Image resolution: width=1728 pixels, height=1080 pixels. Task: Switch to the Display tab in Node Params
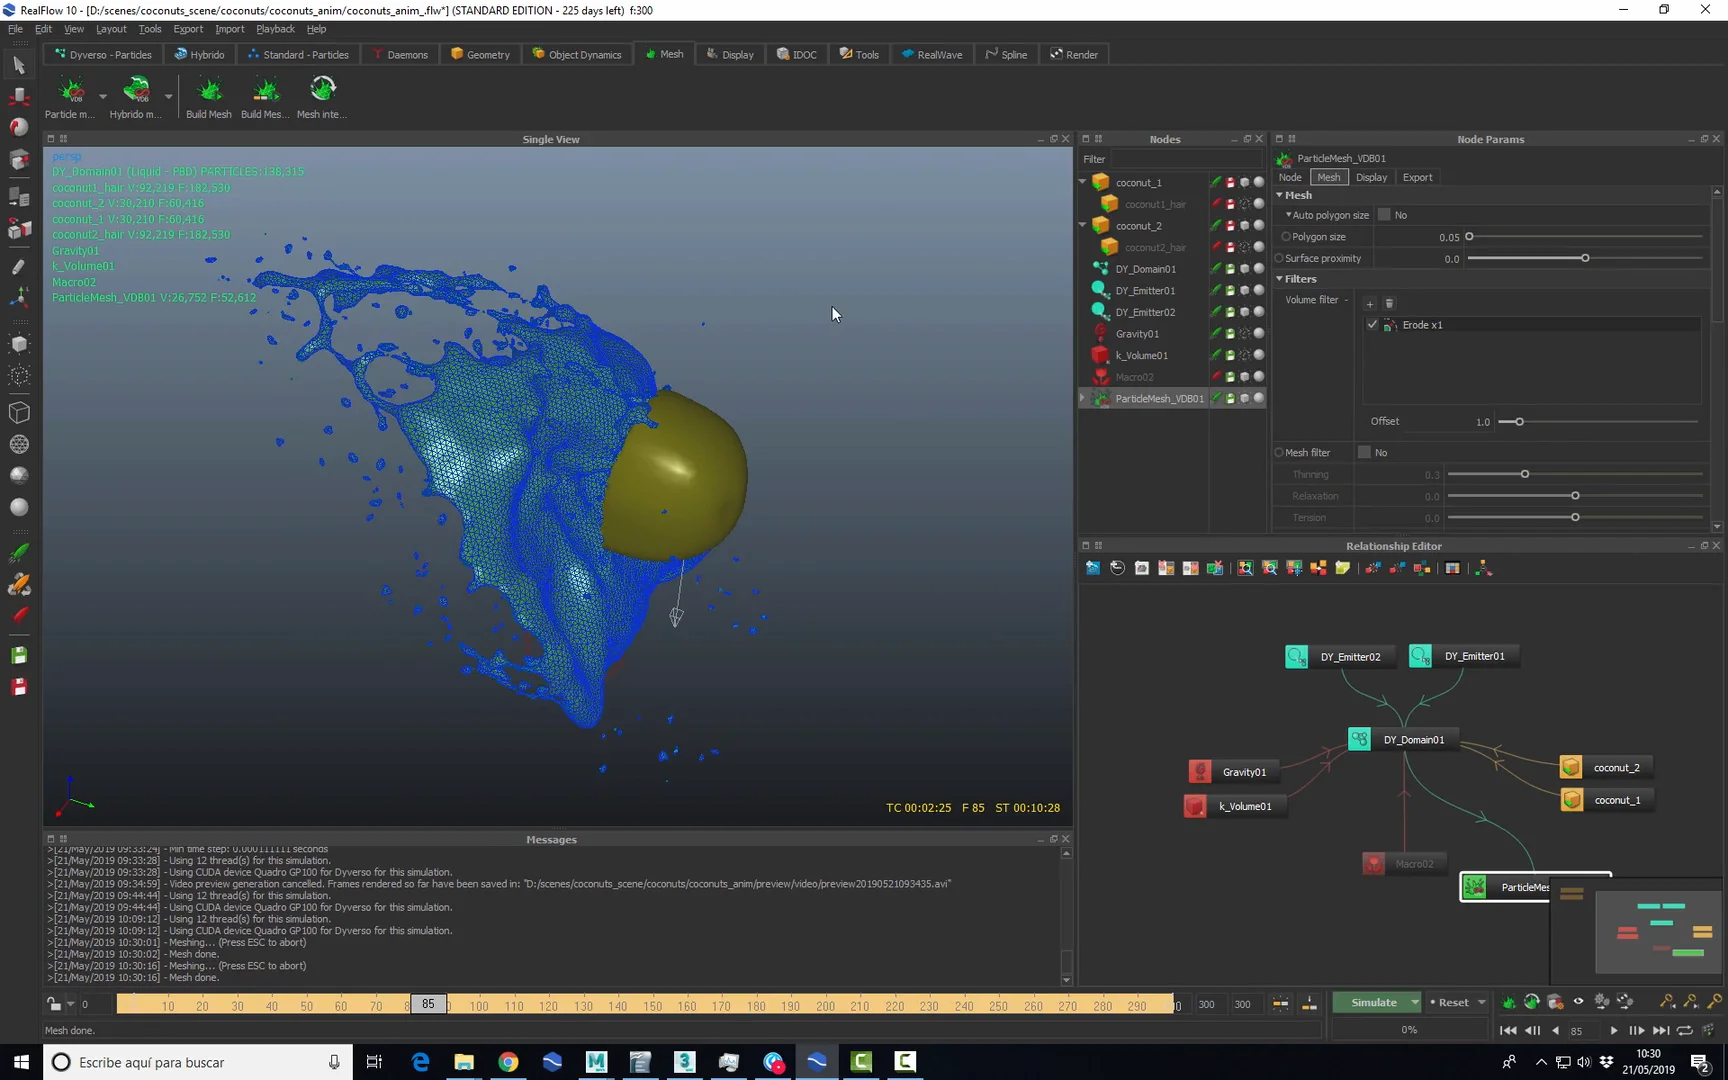[x=1371, y=177]
